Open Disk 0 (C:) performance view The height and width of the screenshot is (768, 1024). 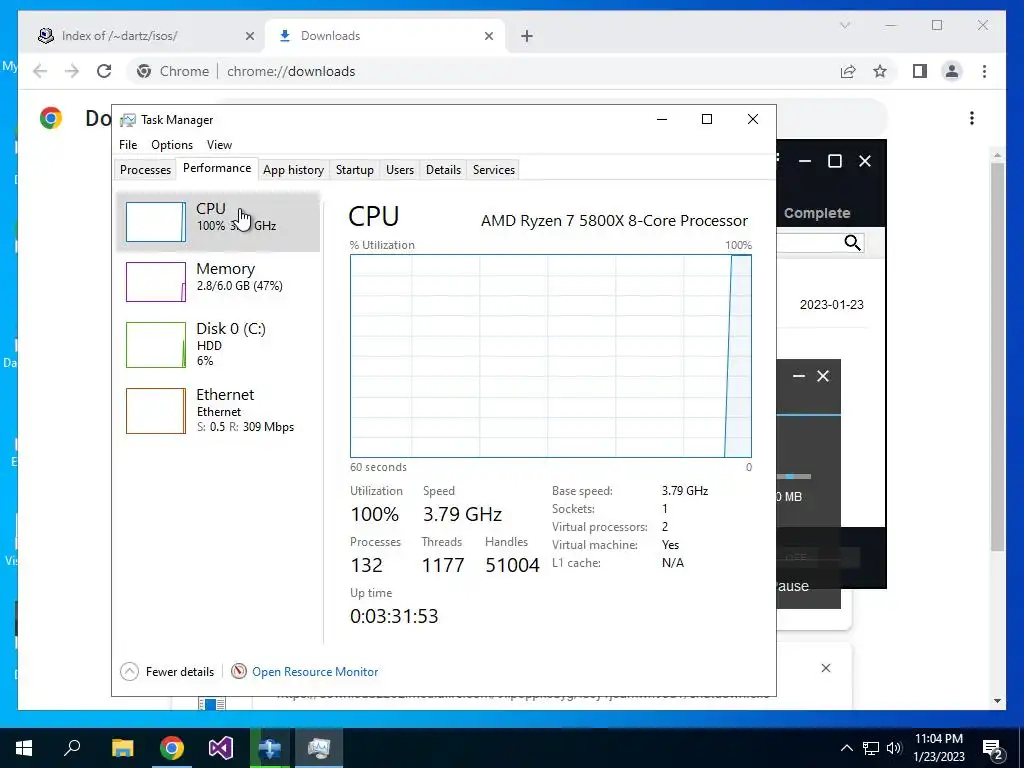point(218,344)
